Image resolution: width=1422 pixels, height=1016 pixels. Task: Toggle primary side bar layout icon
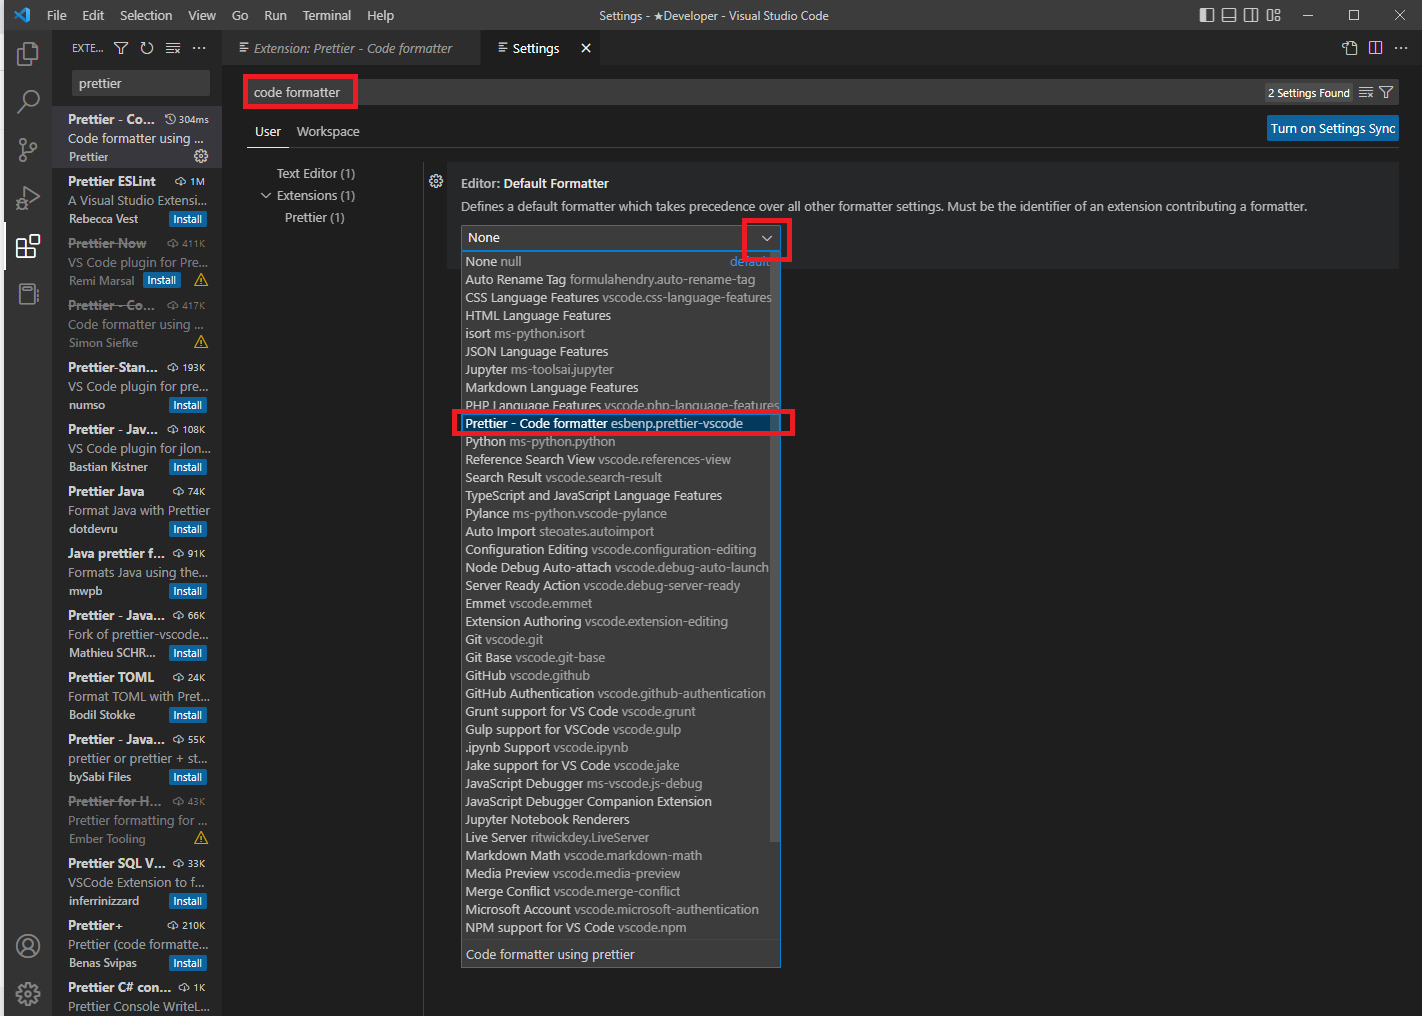(1207, 15)
